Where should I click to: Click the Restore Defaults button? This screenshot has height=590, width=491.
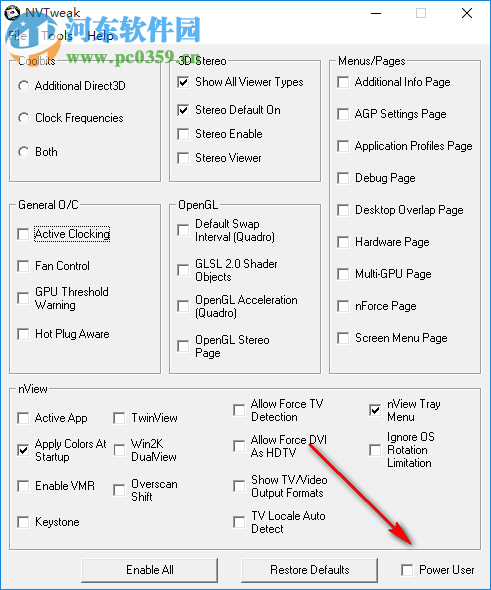pos(309,570)
